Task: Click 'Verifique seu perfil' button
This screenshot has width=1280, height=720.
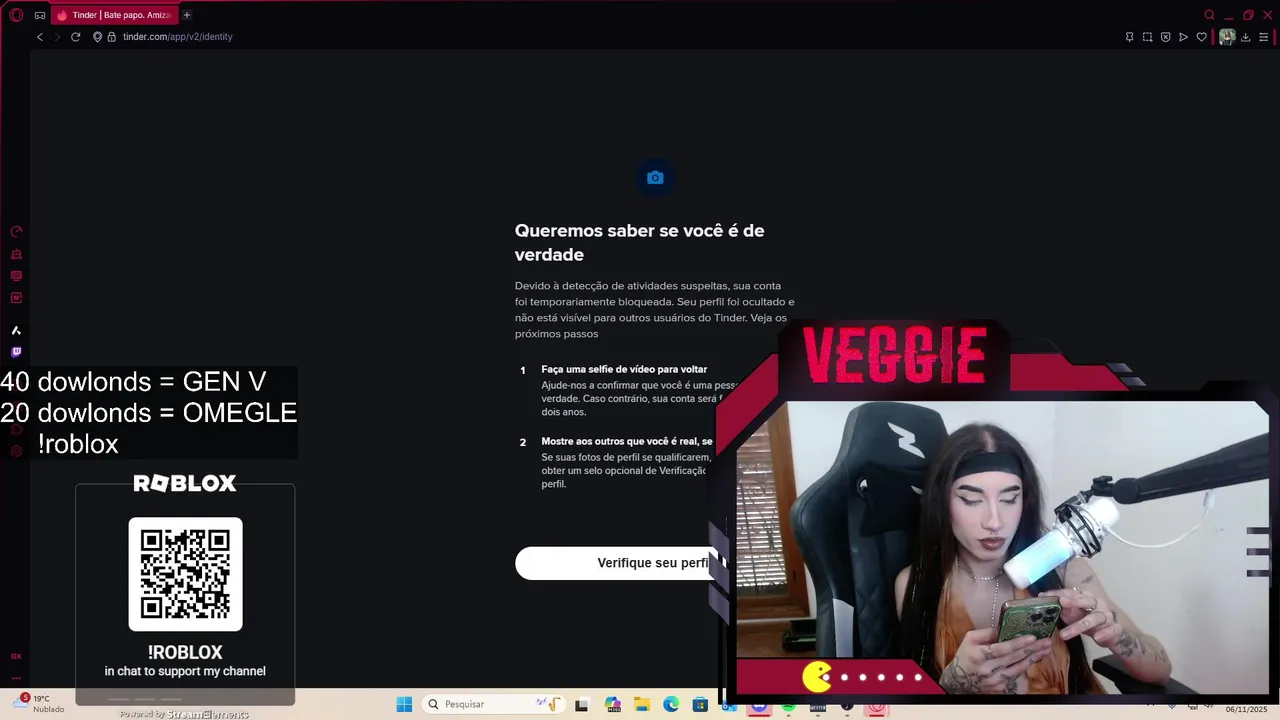Action: tap(618, 563)
